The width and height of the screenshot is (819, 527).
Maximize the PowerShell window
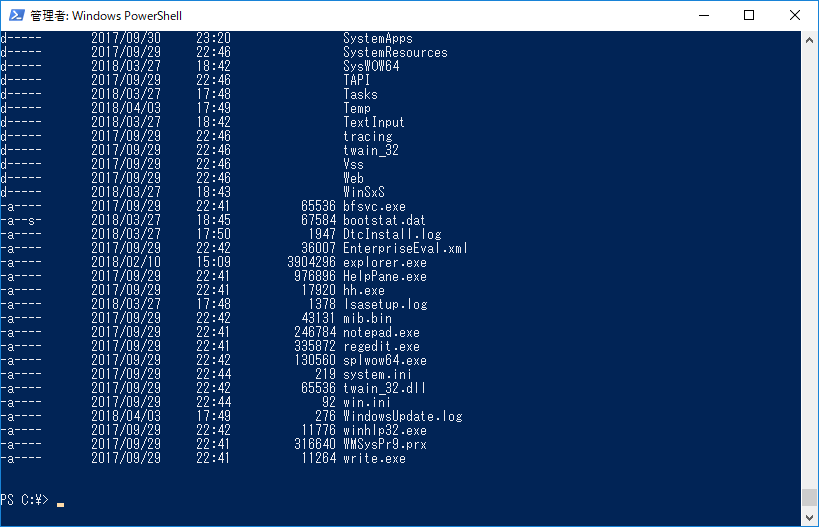click(749, 15)
